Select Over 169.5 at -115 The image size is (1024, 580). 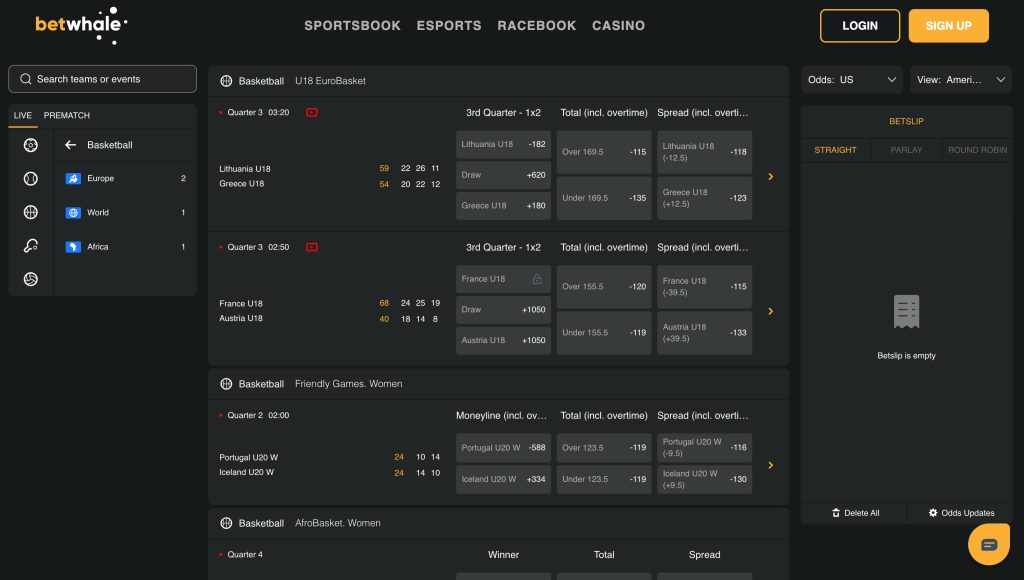coord(603,152)
